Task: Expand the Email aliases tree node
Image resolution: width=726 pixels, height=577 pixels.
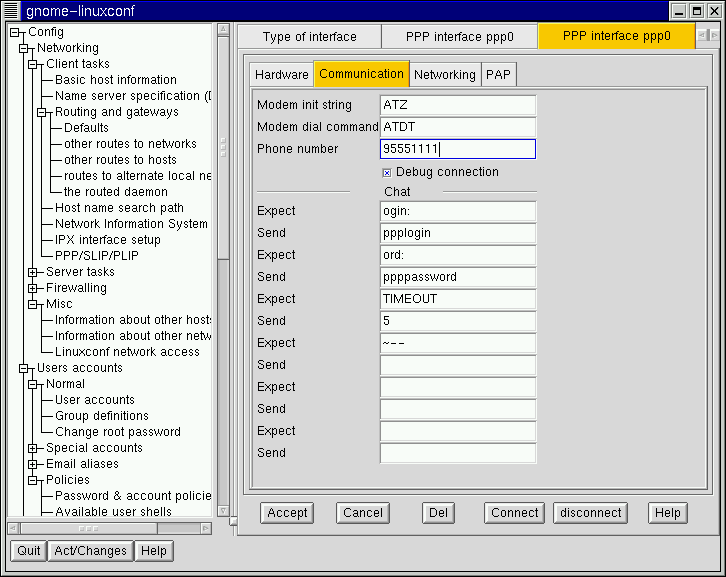Action: click(33, 464)
